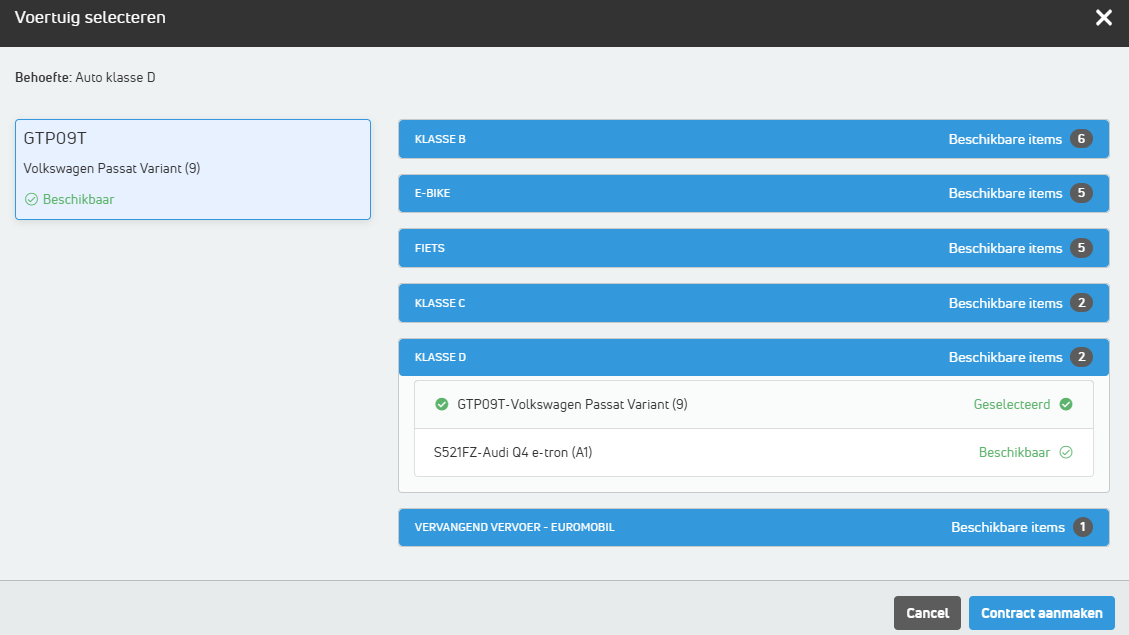Click Beschikbaar status icon in GTP09T card
This screenshot has width=1129, height=635.
coord(31,200)
